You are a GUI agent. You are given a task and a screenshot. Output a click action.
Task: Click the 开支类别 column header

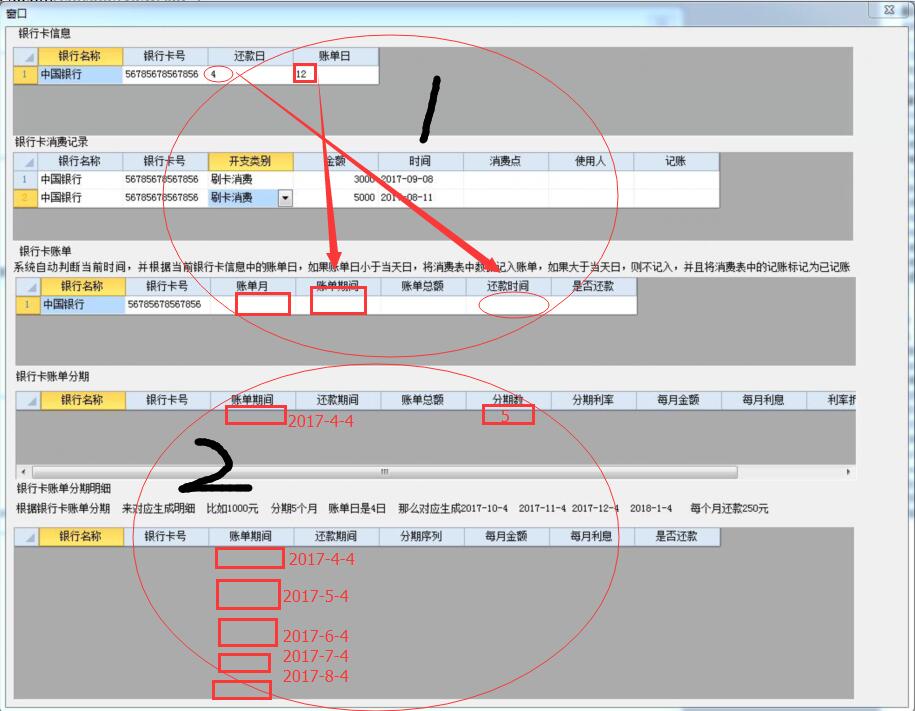(x=250, y=161)
